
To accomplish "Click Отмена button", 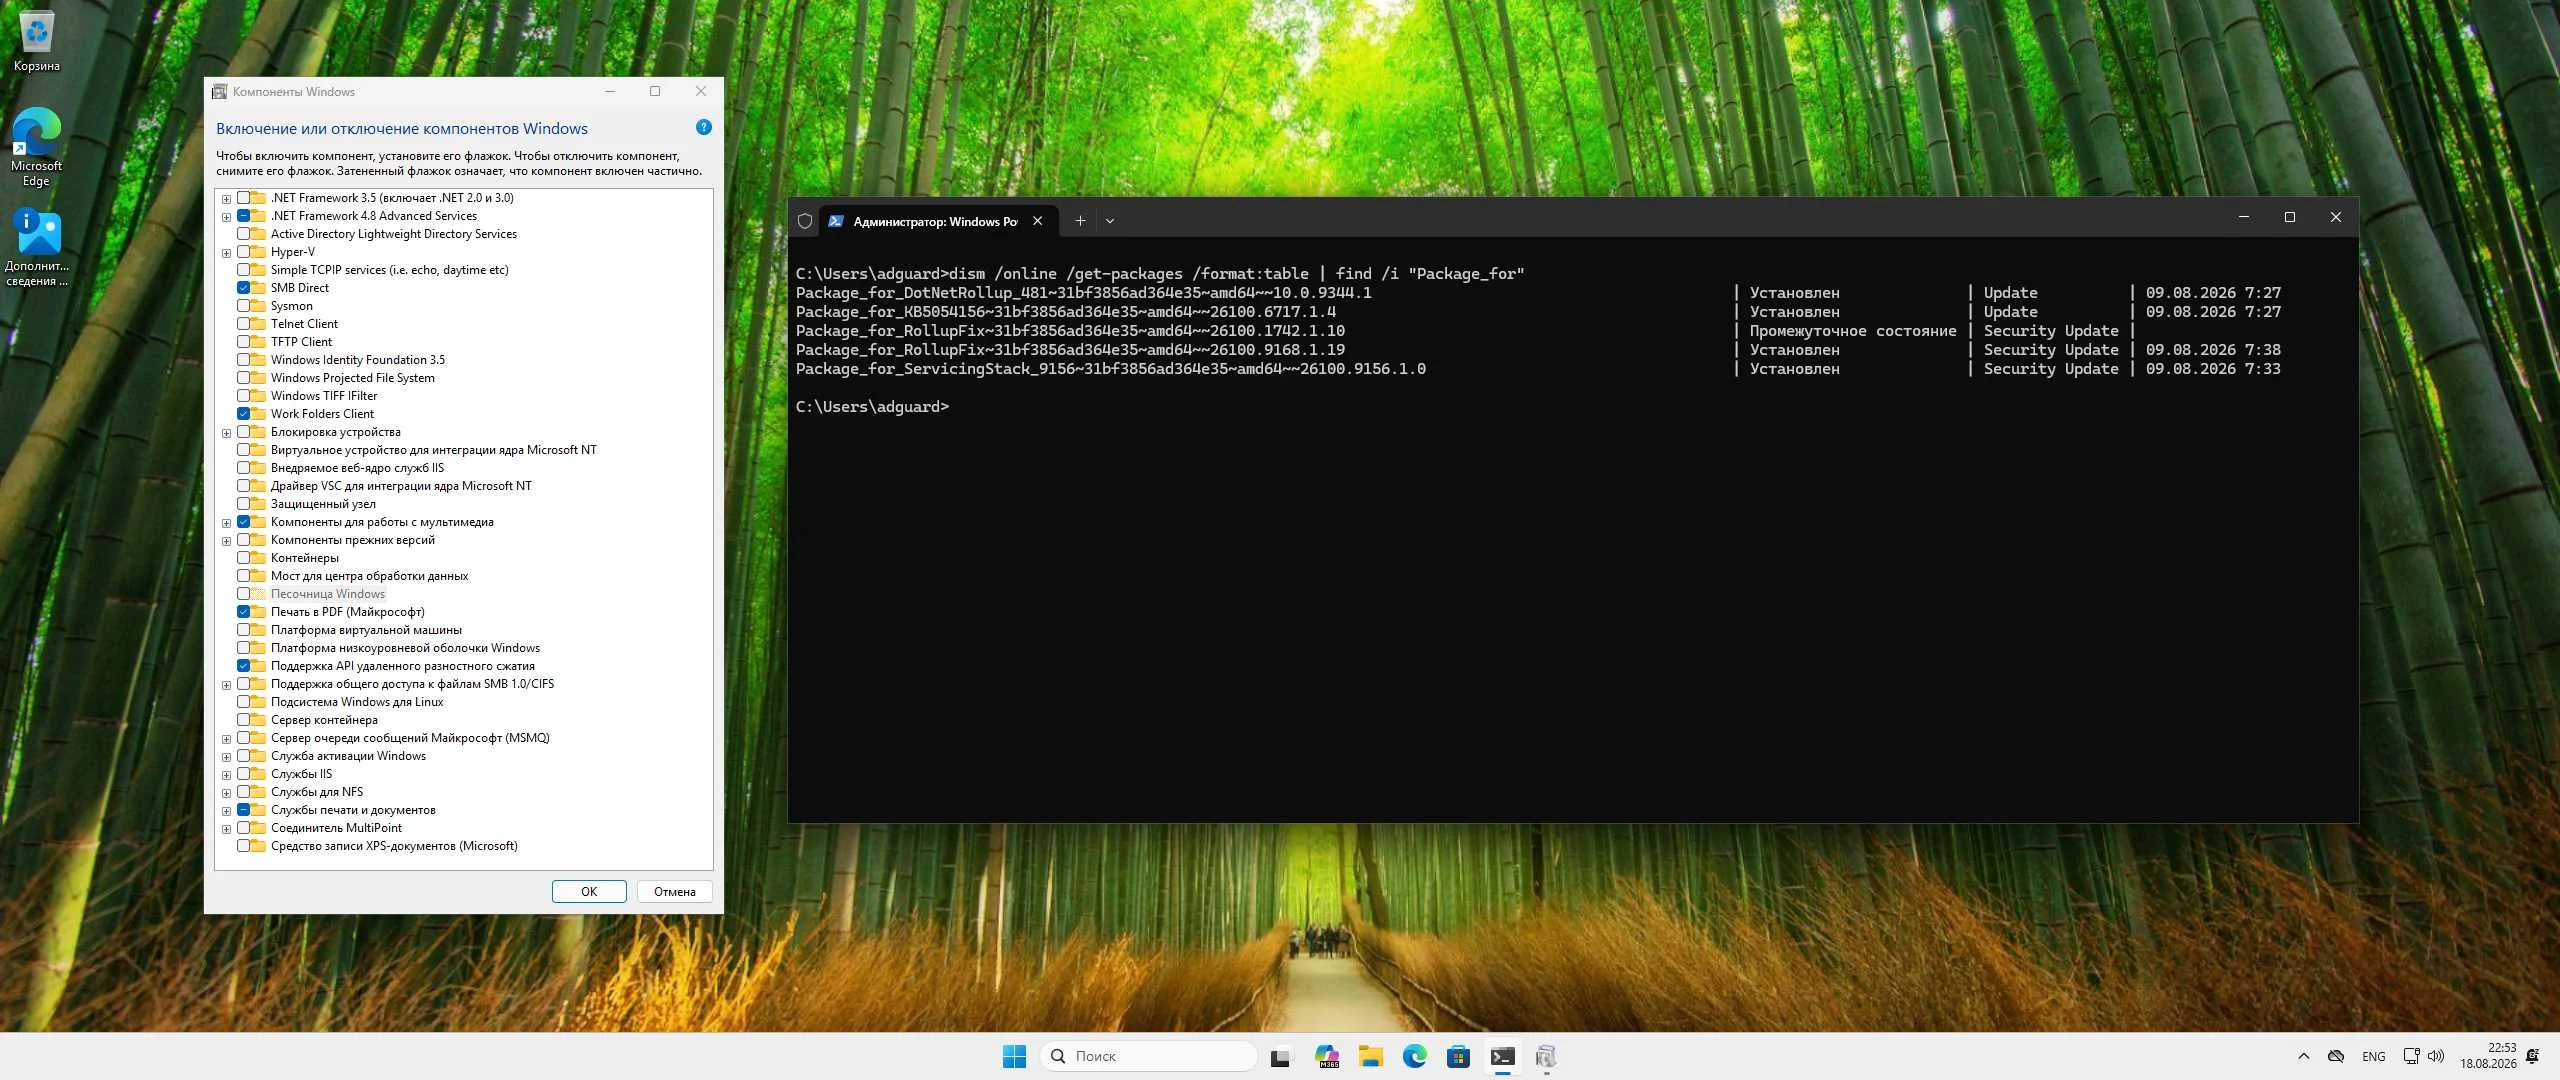I will [x=675, y=892].
